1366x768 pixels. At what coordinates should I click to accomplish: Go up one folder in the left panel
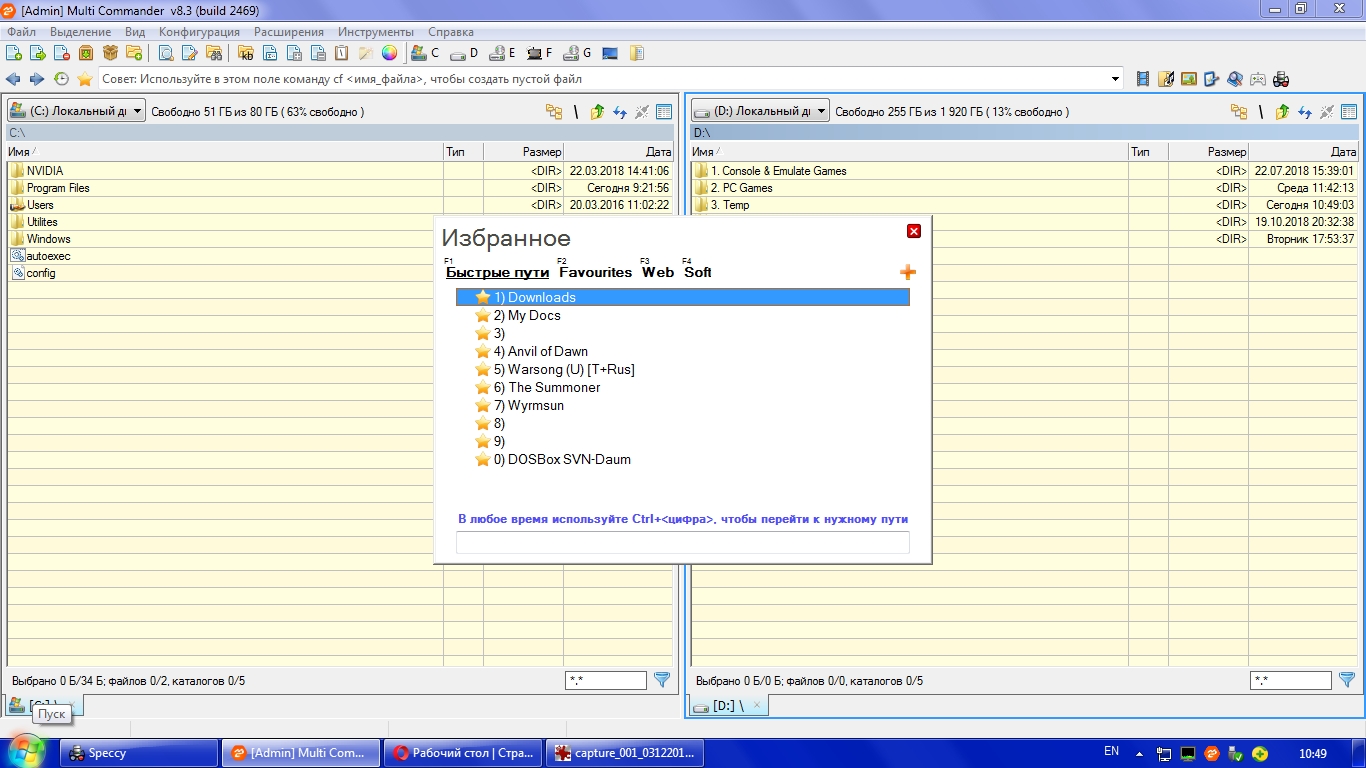click(x=597, y=112)
